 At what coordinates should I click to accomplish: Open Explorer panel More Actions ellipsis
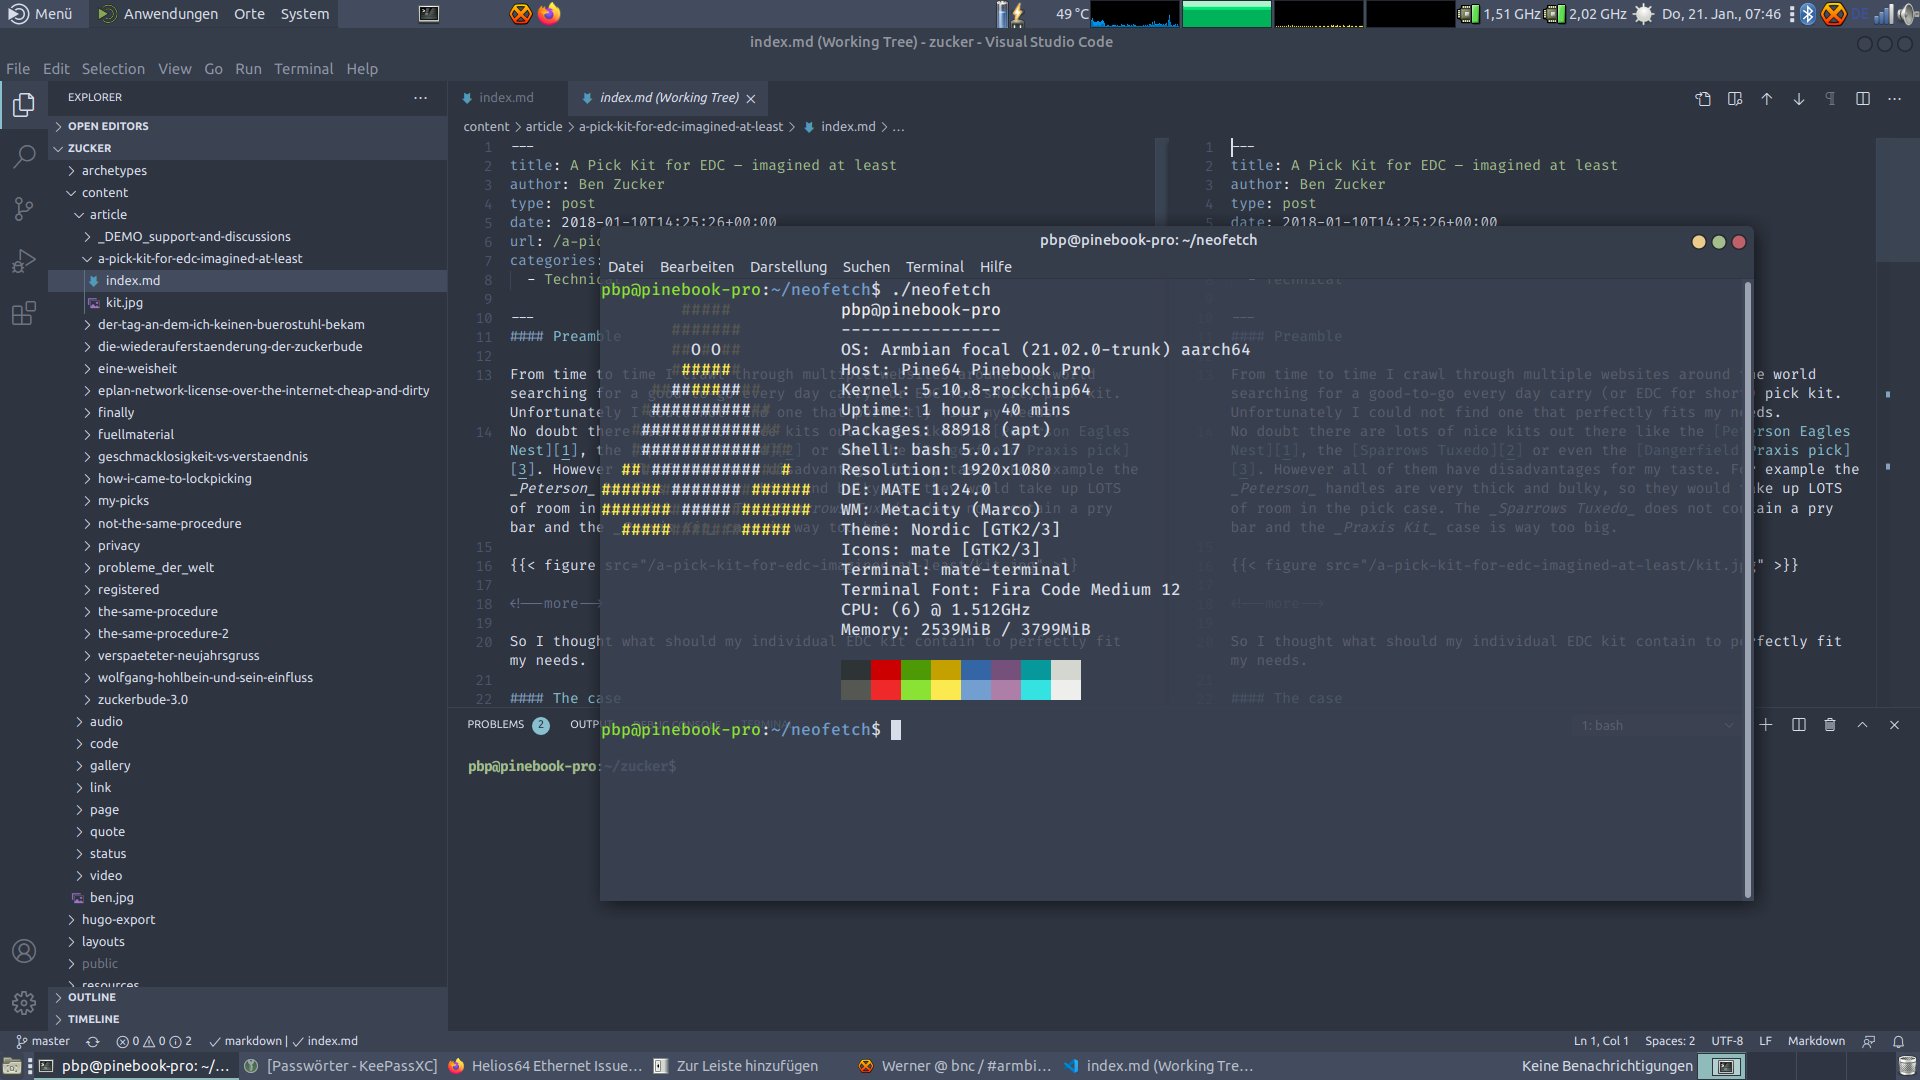tap(421, 97)
